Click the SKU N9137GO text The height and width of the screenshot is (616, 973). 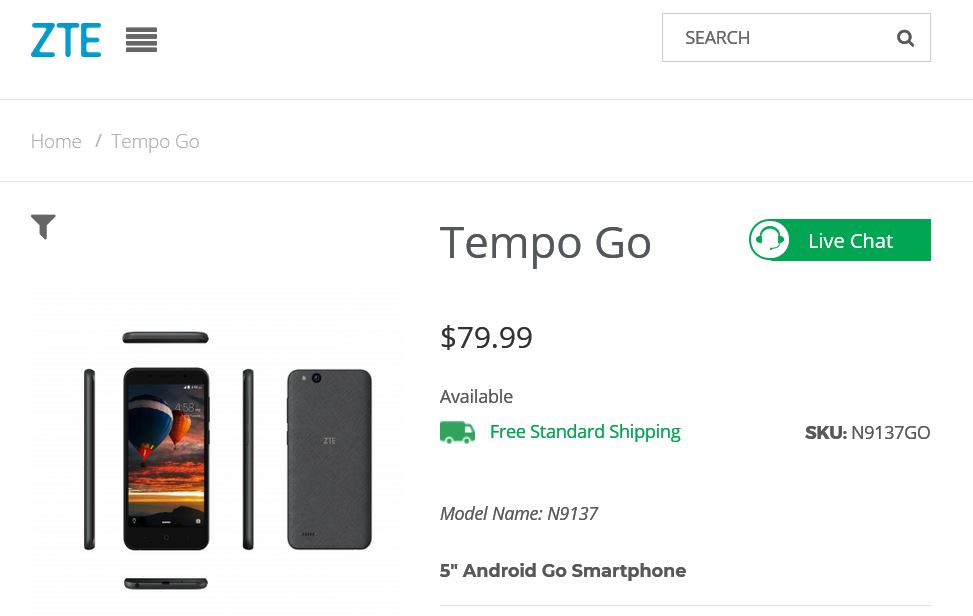pyautogui.click(x=867, y=432)
